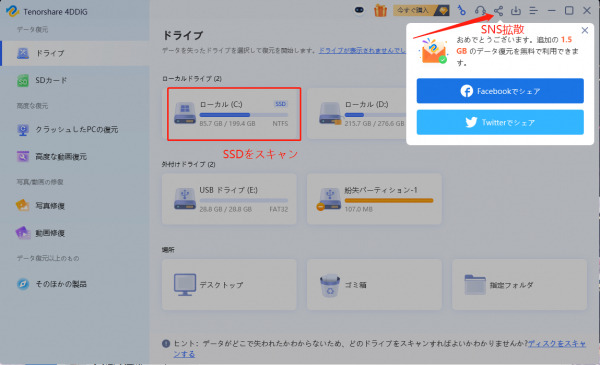Image resolution: width=600 pixels, height=365 pixels.
Task: Click the 28.8 GB / 28.8 GB text
Action: click(x=226, y=209)
